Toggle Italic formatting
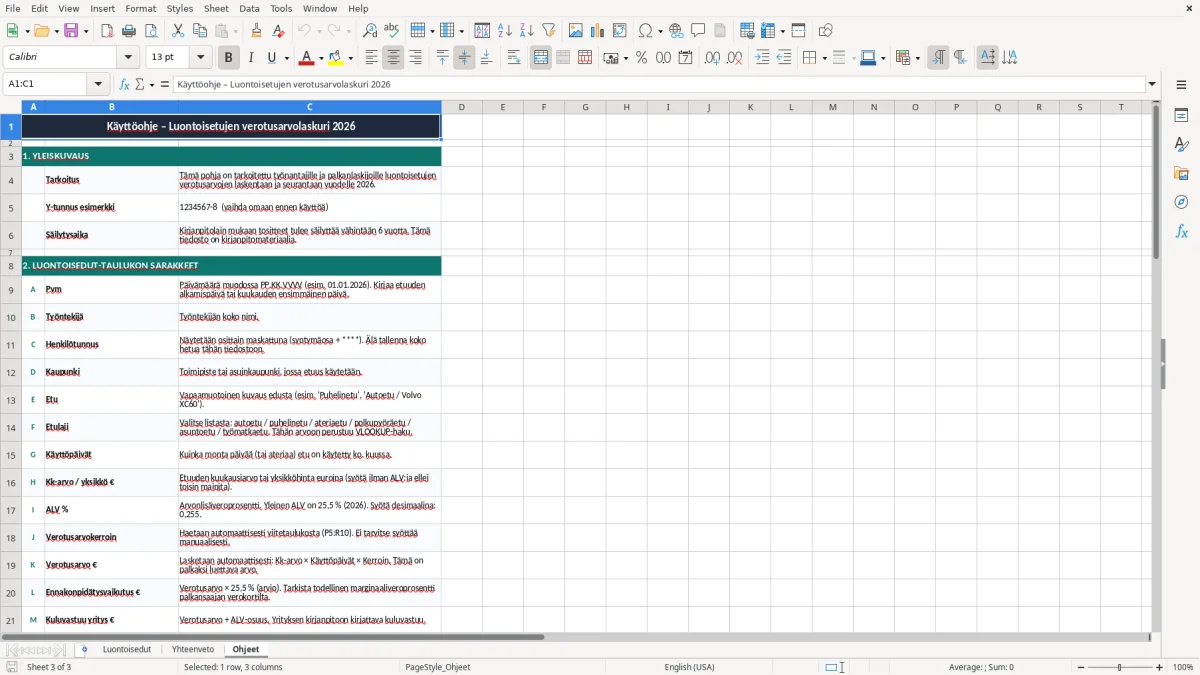The width and height of the screenshot is (1200, 675). (x=250, y=58)
